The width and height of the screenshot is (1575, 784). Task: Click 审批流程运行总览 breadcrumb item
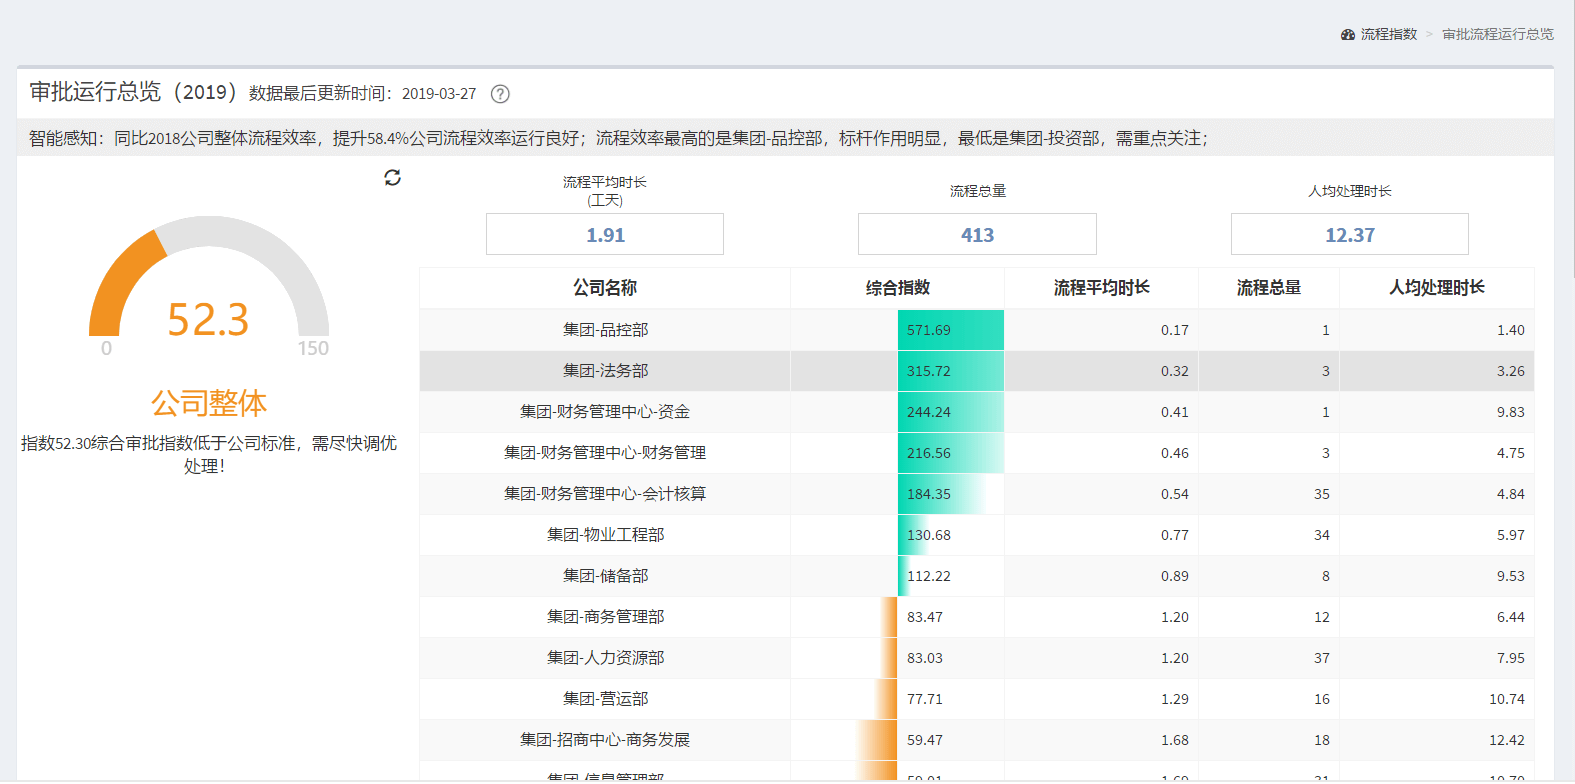click(x=1497, y=34)
